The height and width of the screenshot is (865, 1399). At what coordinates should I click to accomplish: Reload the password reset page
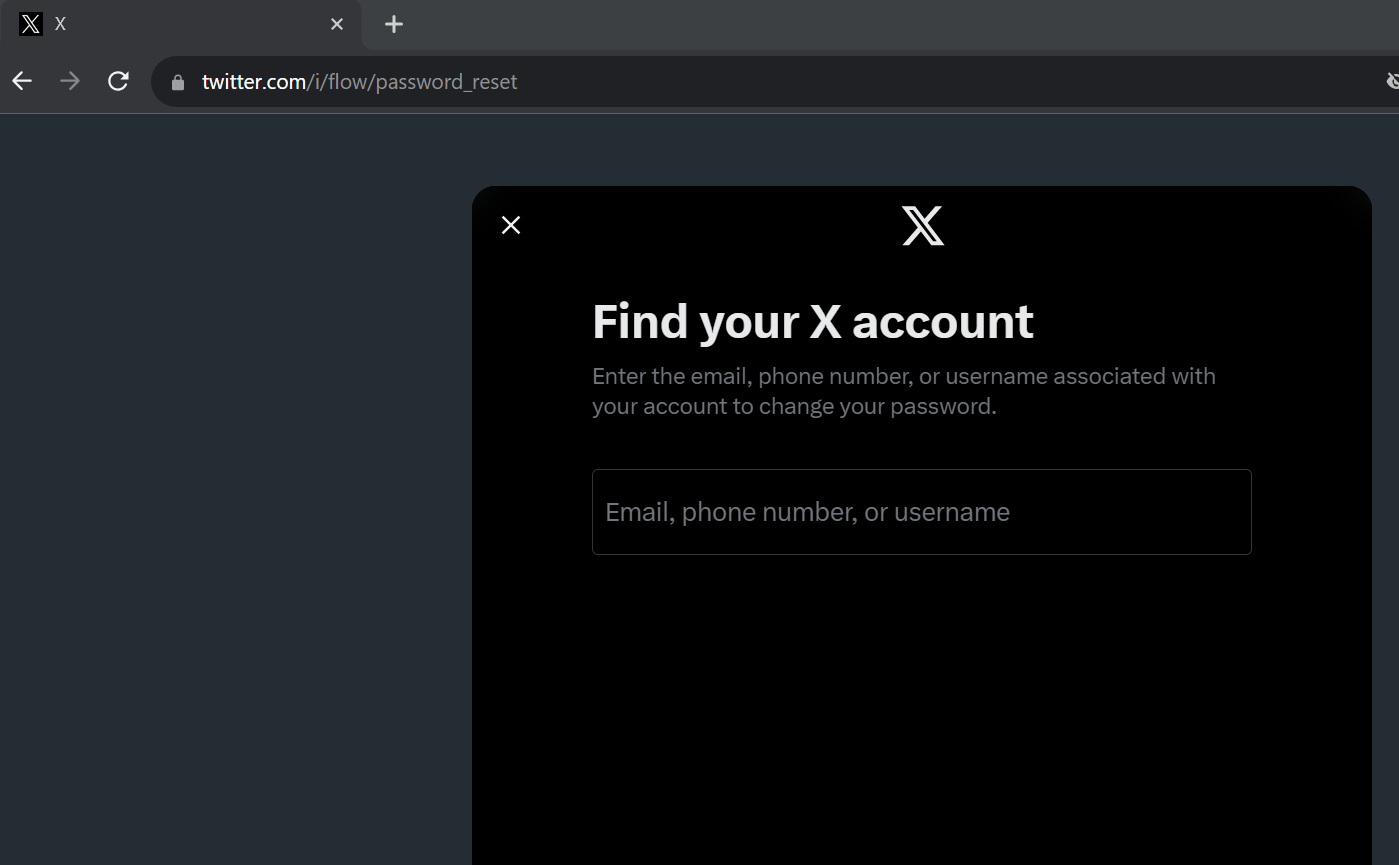click(118, 81)
